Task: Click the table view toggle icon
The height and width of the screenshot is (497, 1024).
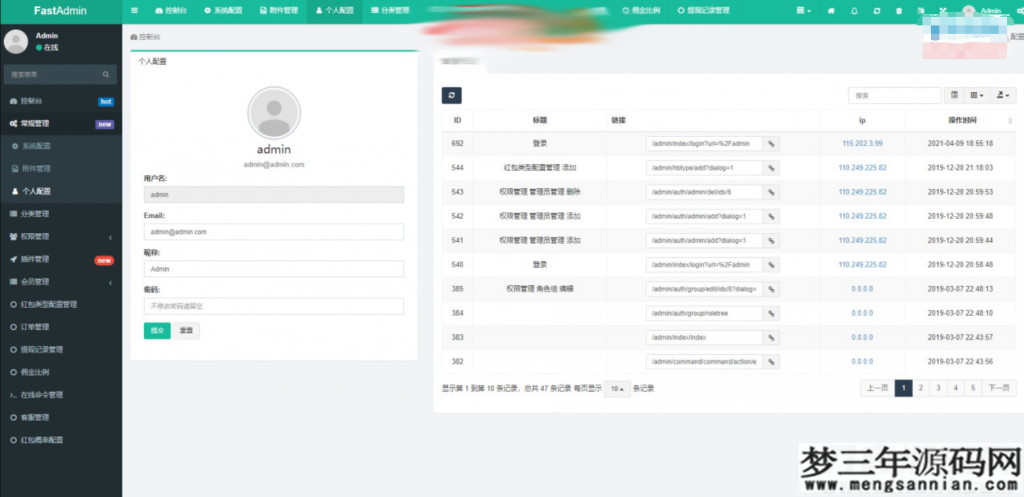Action: [954, 95]
